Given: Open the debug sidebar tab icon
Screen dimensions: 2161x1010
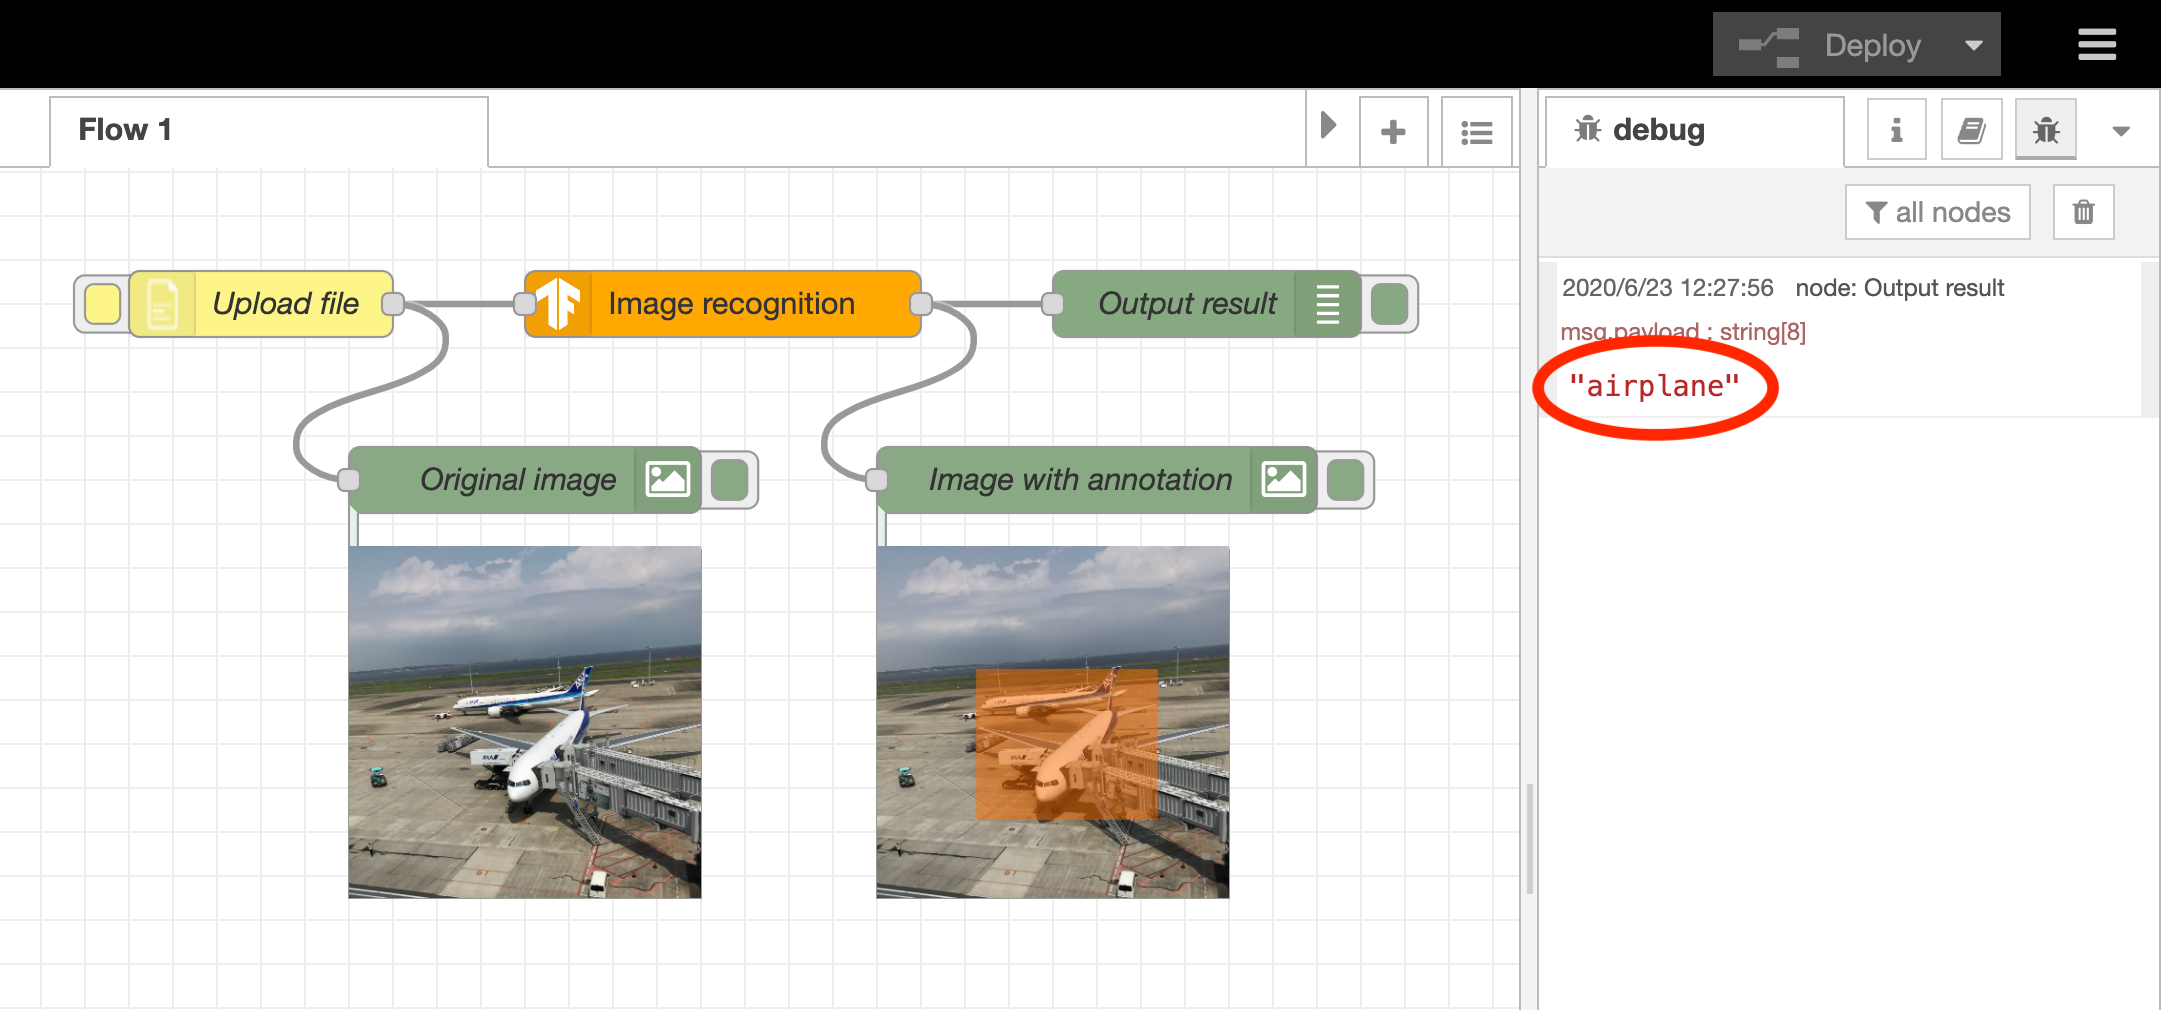Looking at the screenshot, I should 2046,130.
